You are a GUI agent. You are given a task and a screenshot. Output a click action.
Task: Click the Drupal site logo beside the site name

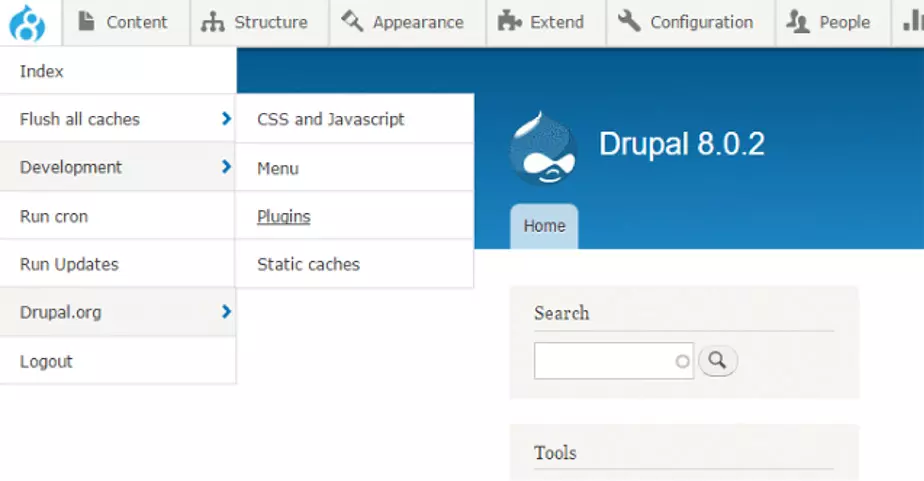point(543,147)
